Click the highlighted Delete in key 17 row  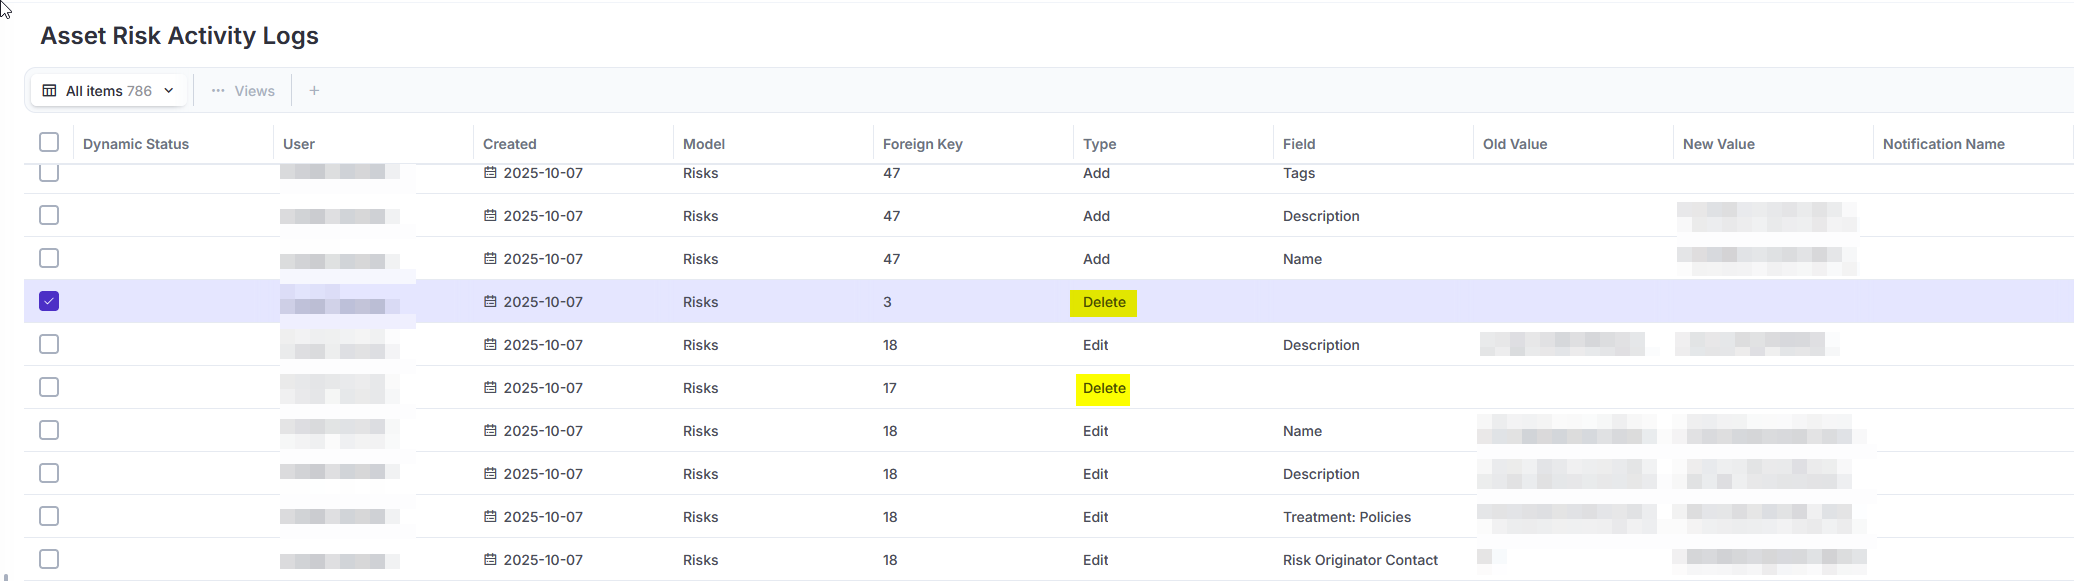pos(1103,388)
